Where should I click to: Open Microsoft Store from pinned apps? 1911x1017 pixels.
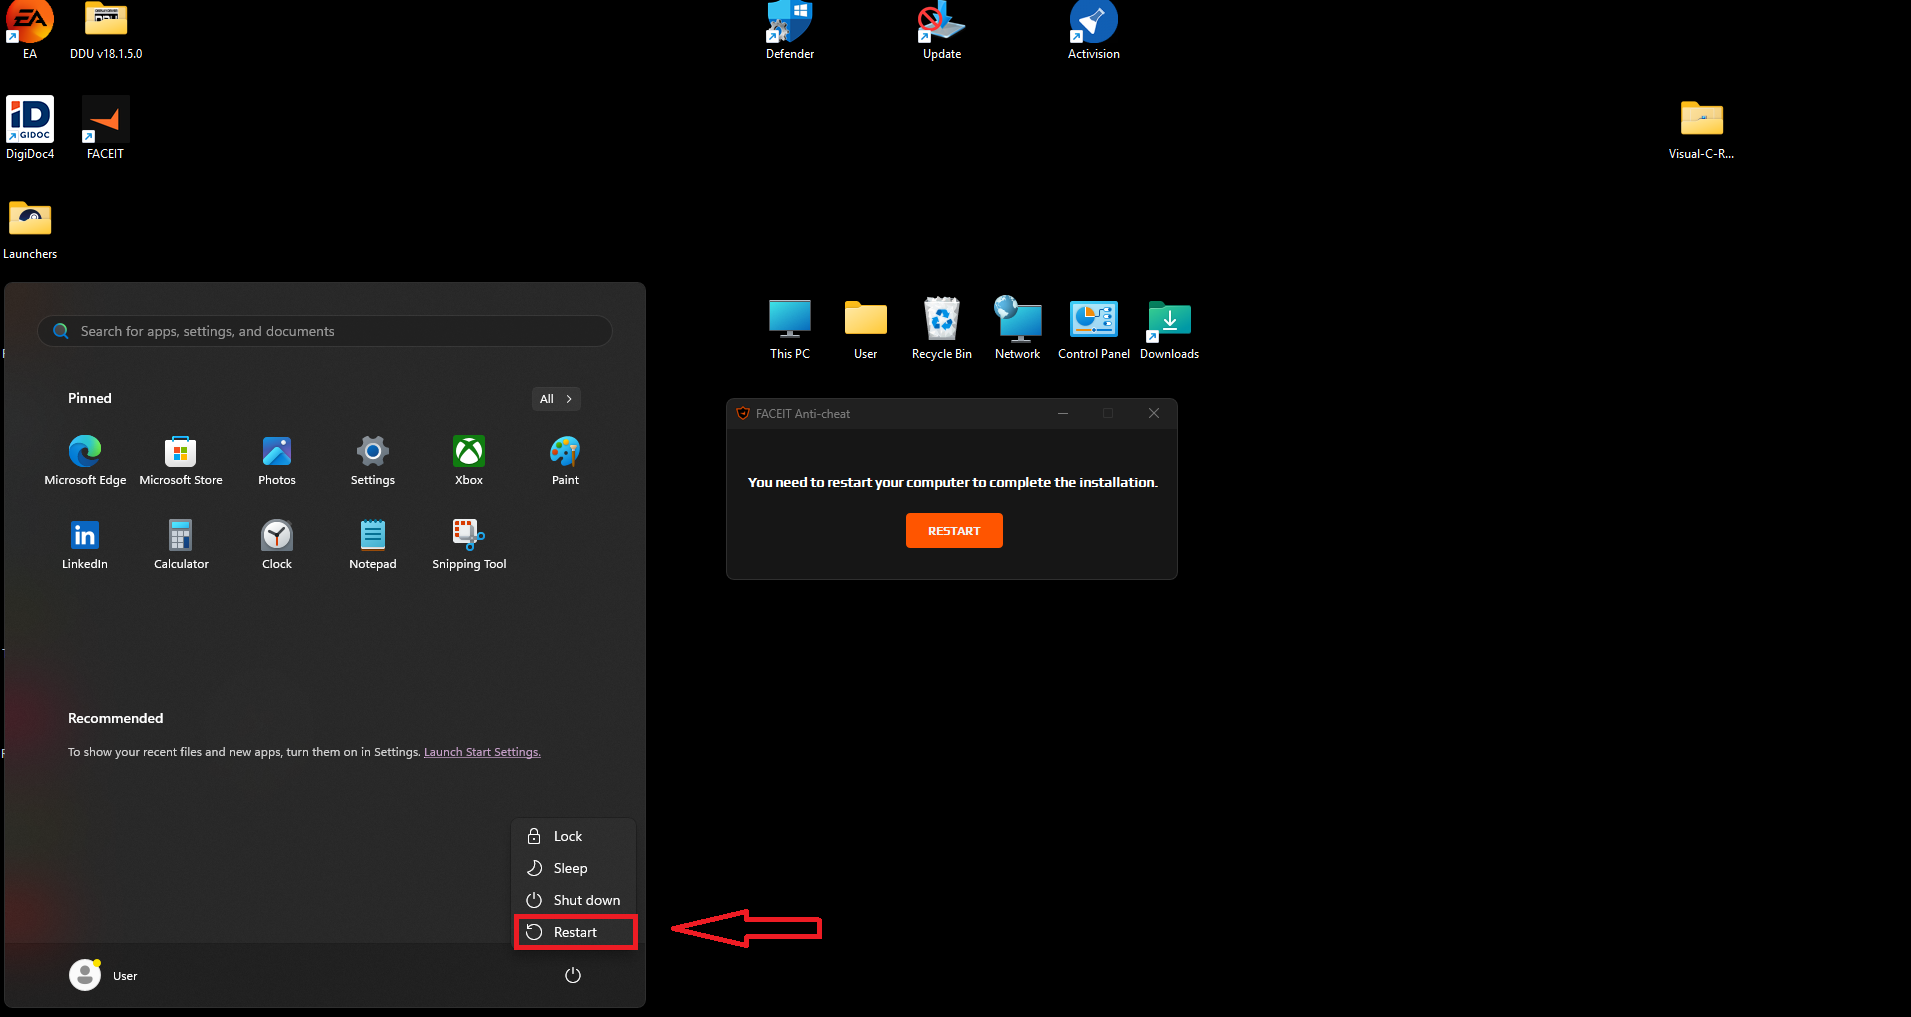coord(181,460)
